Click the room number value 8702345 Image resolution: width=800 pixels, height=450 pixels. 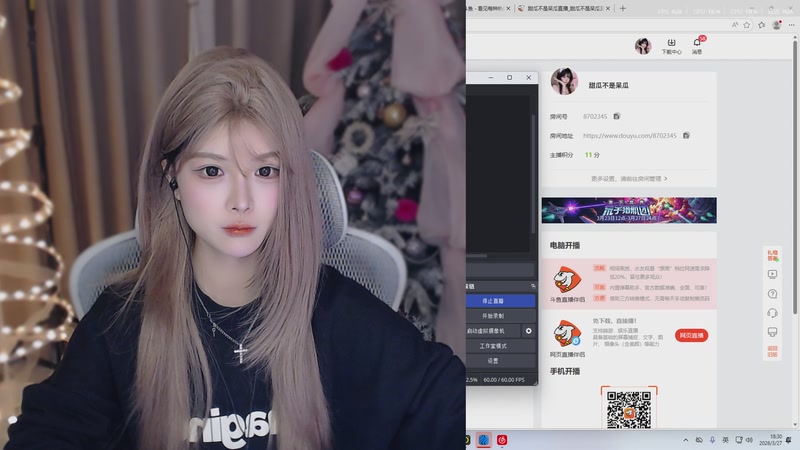[595, 116]
